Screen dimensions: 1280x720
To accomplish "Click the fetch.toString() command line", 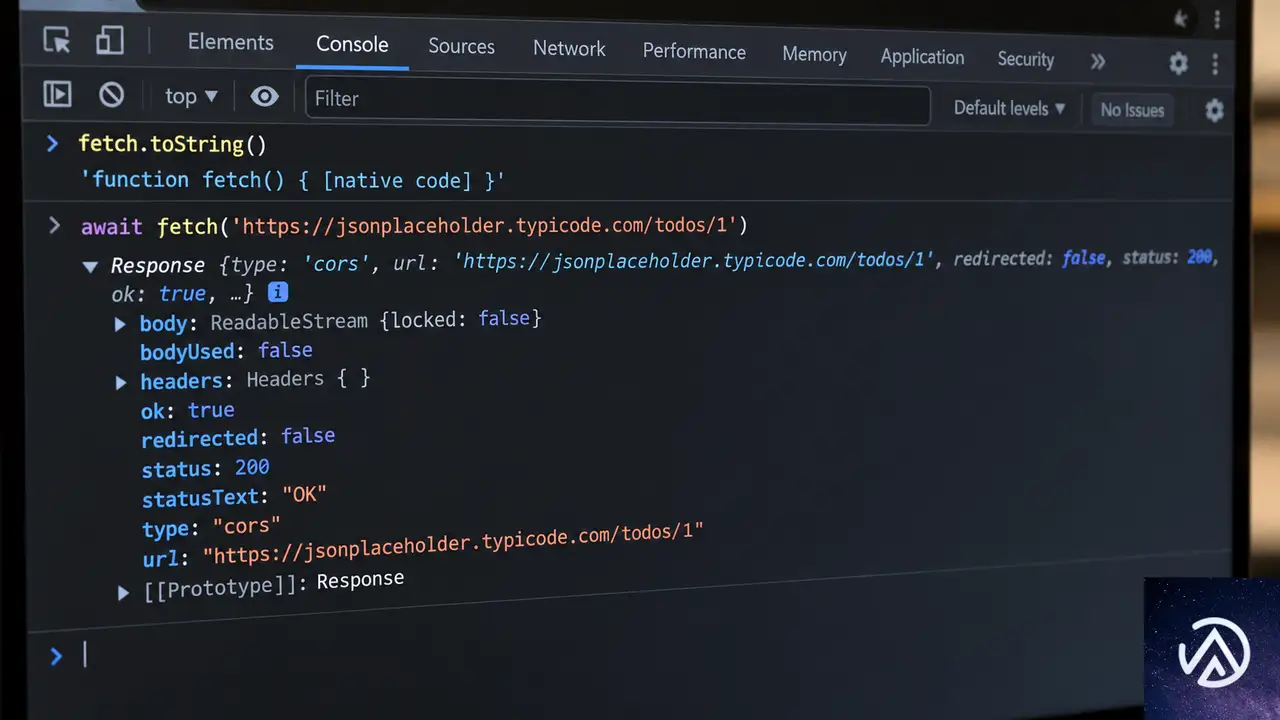I will [x=173, y=144].
